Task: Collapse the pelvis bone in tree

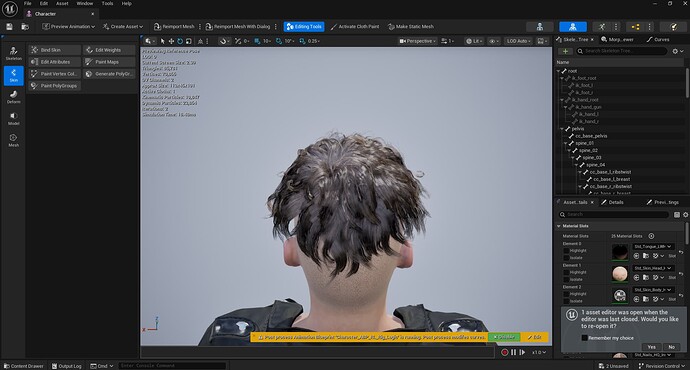Action: pyautogui.click(x=562, y=129)
